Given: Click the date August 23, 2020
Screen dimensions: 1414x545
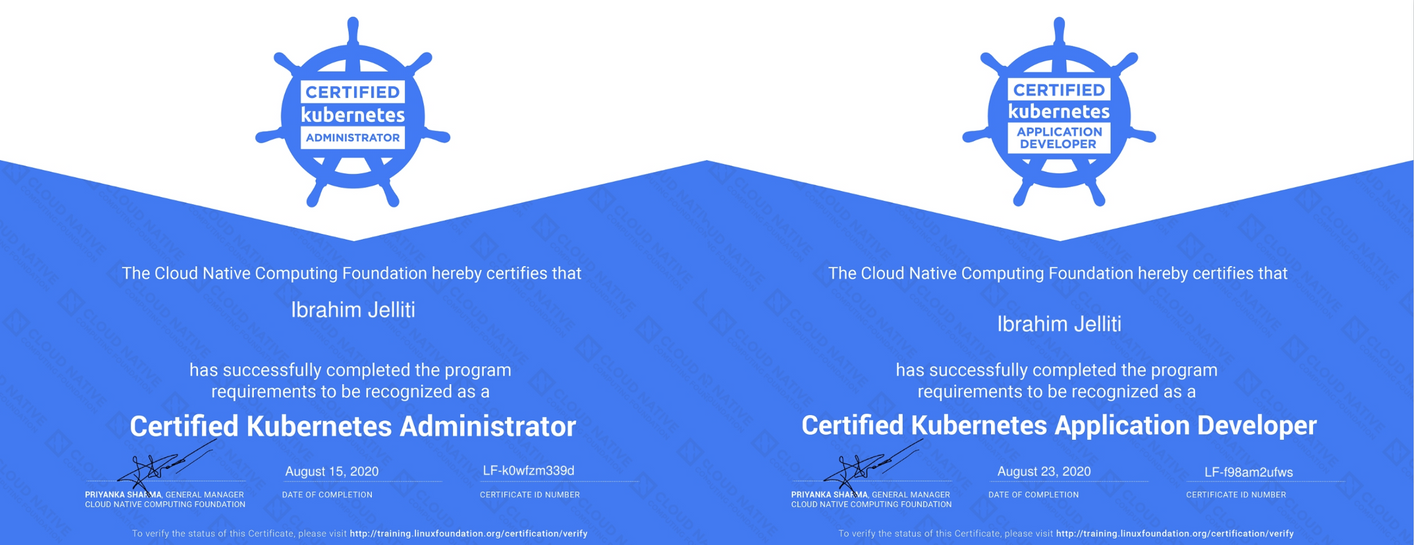Looking at the screenshot, I should 1044,471.
